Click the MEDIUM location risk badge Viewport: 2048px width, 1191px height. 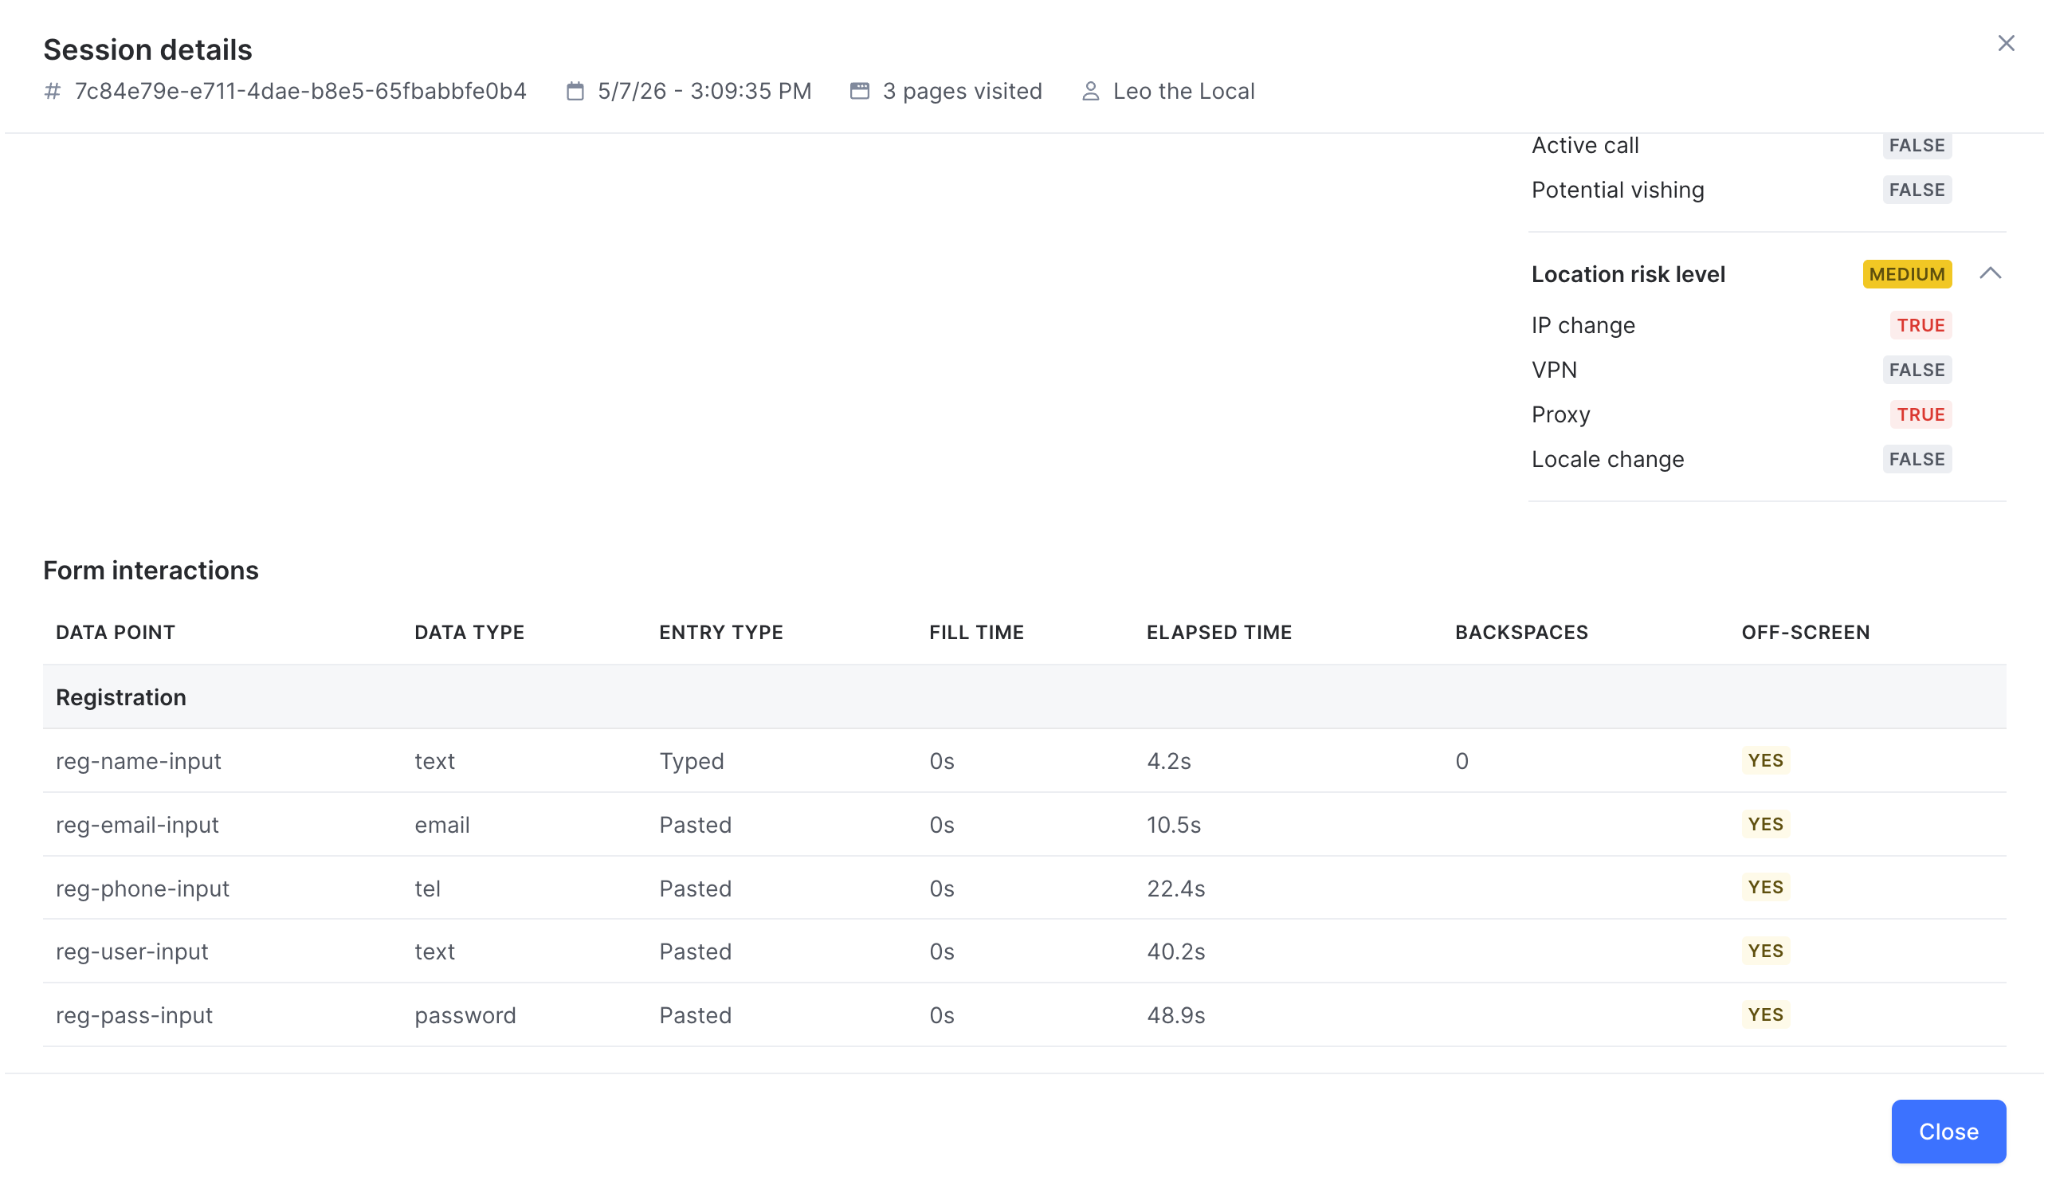(1907, 274)
